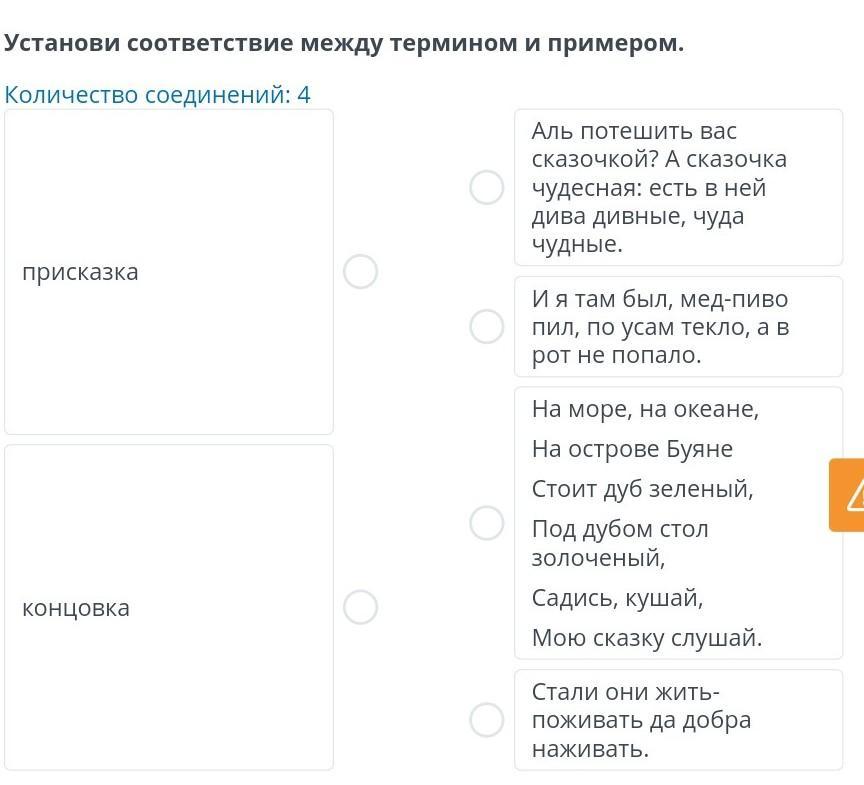
Task: Click the word 'присказка' text
Action: [80, 272]
